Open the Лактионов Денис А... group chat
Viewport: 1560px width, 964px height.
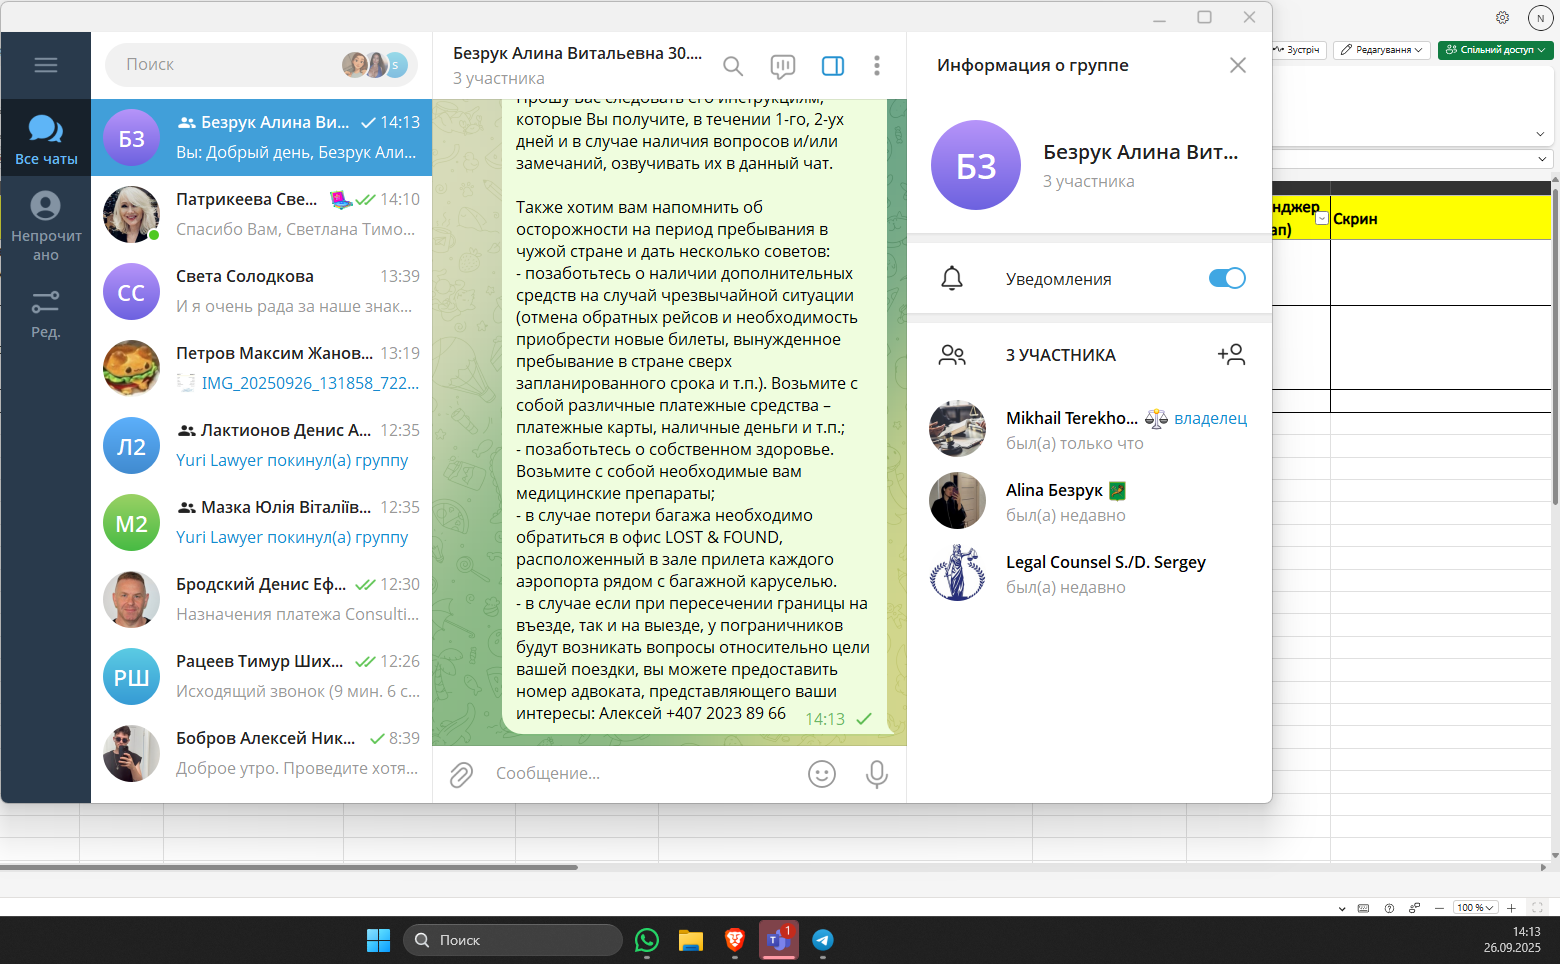click(x=261, y=446)
